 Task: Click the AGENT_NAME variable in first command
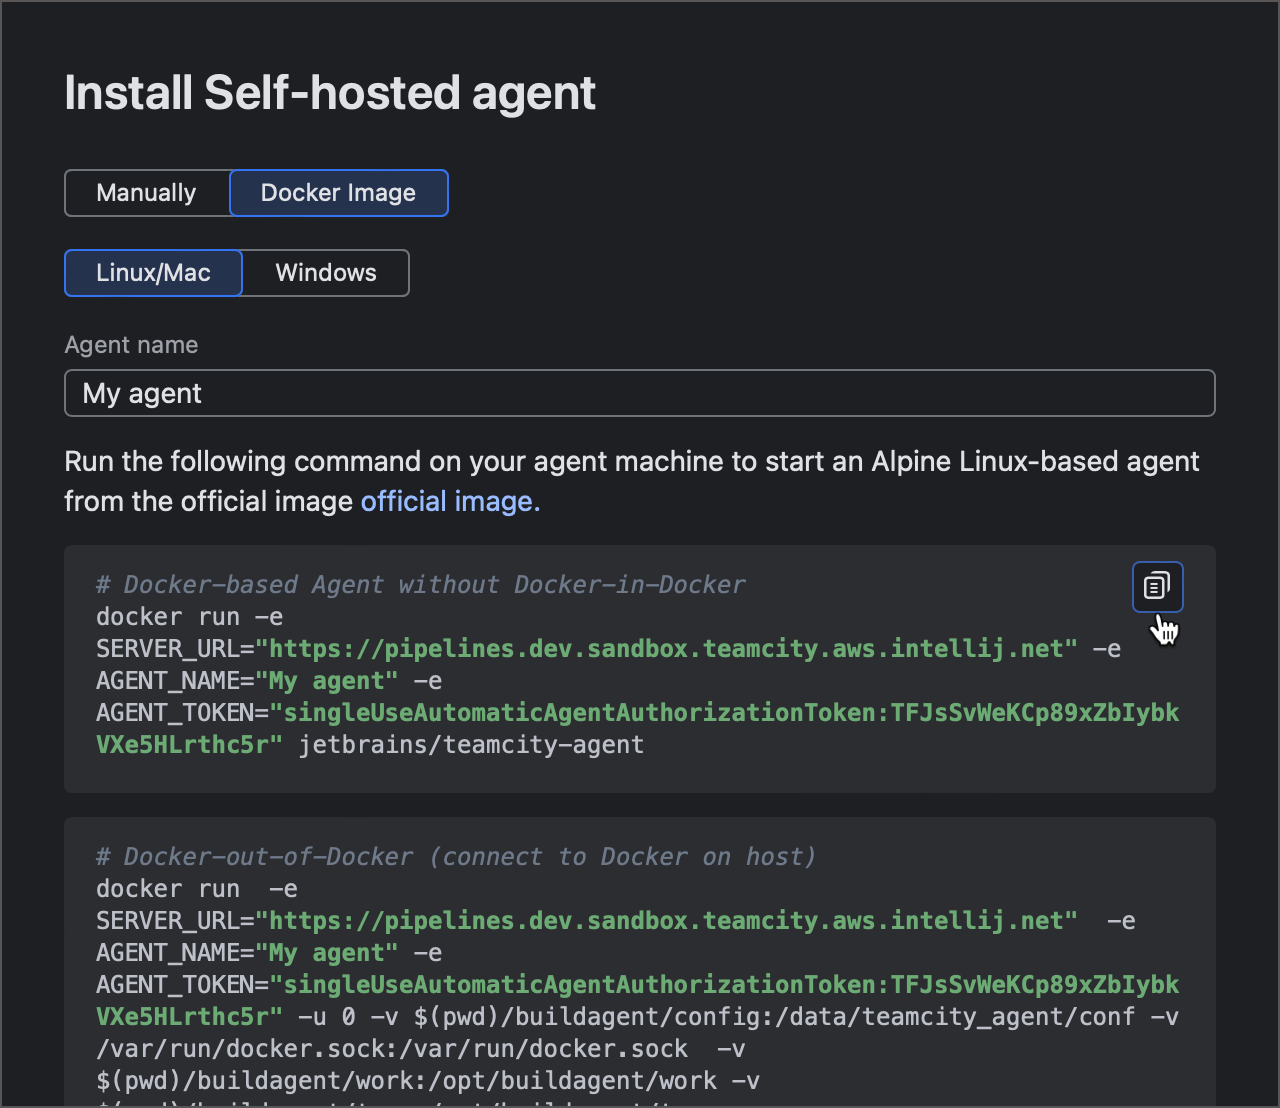pyautogui.click(x=170, y=680)
